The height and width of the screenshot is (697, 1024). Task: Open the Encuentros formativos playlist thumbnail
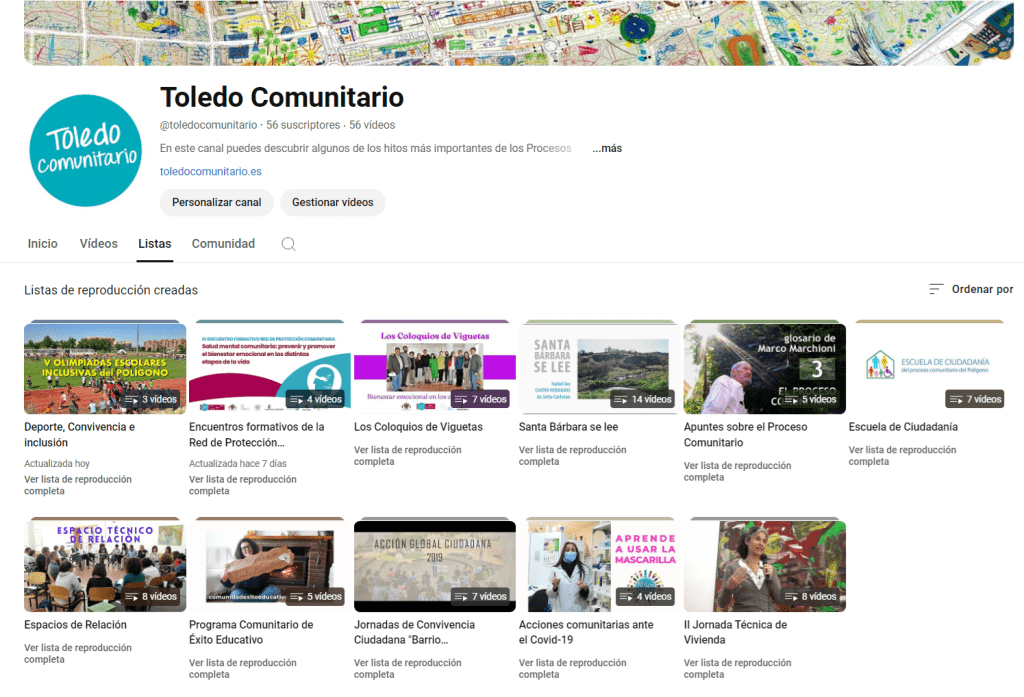click(x=270, y=369)
